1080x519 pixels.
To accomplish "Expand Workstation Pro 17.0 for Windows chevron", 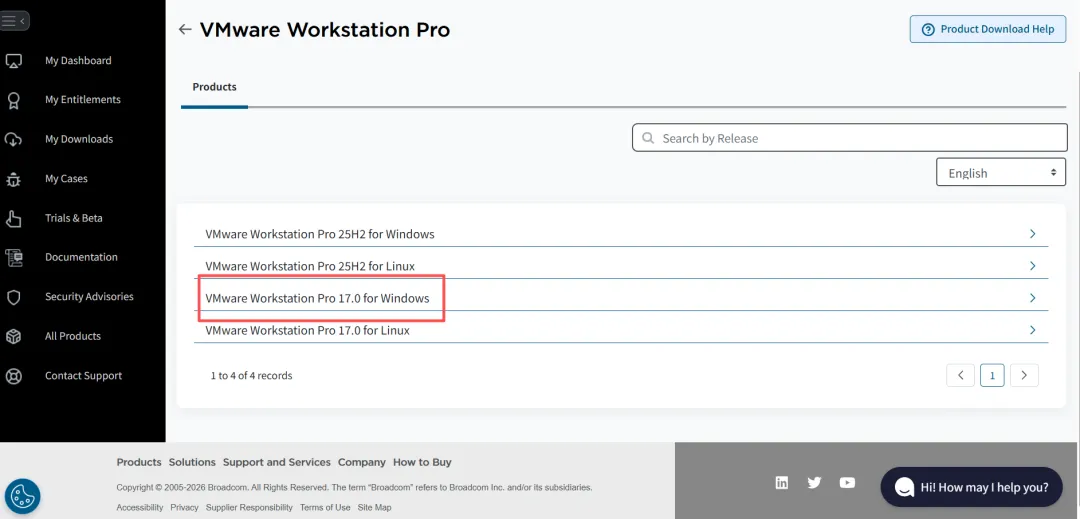I will (1032, 298).
